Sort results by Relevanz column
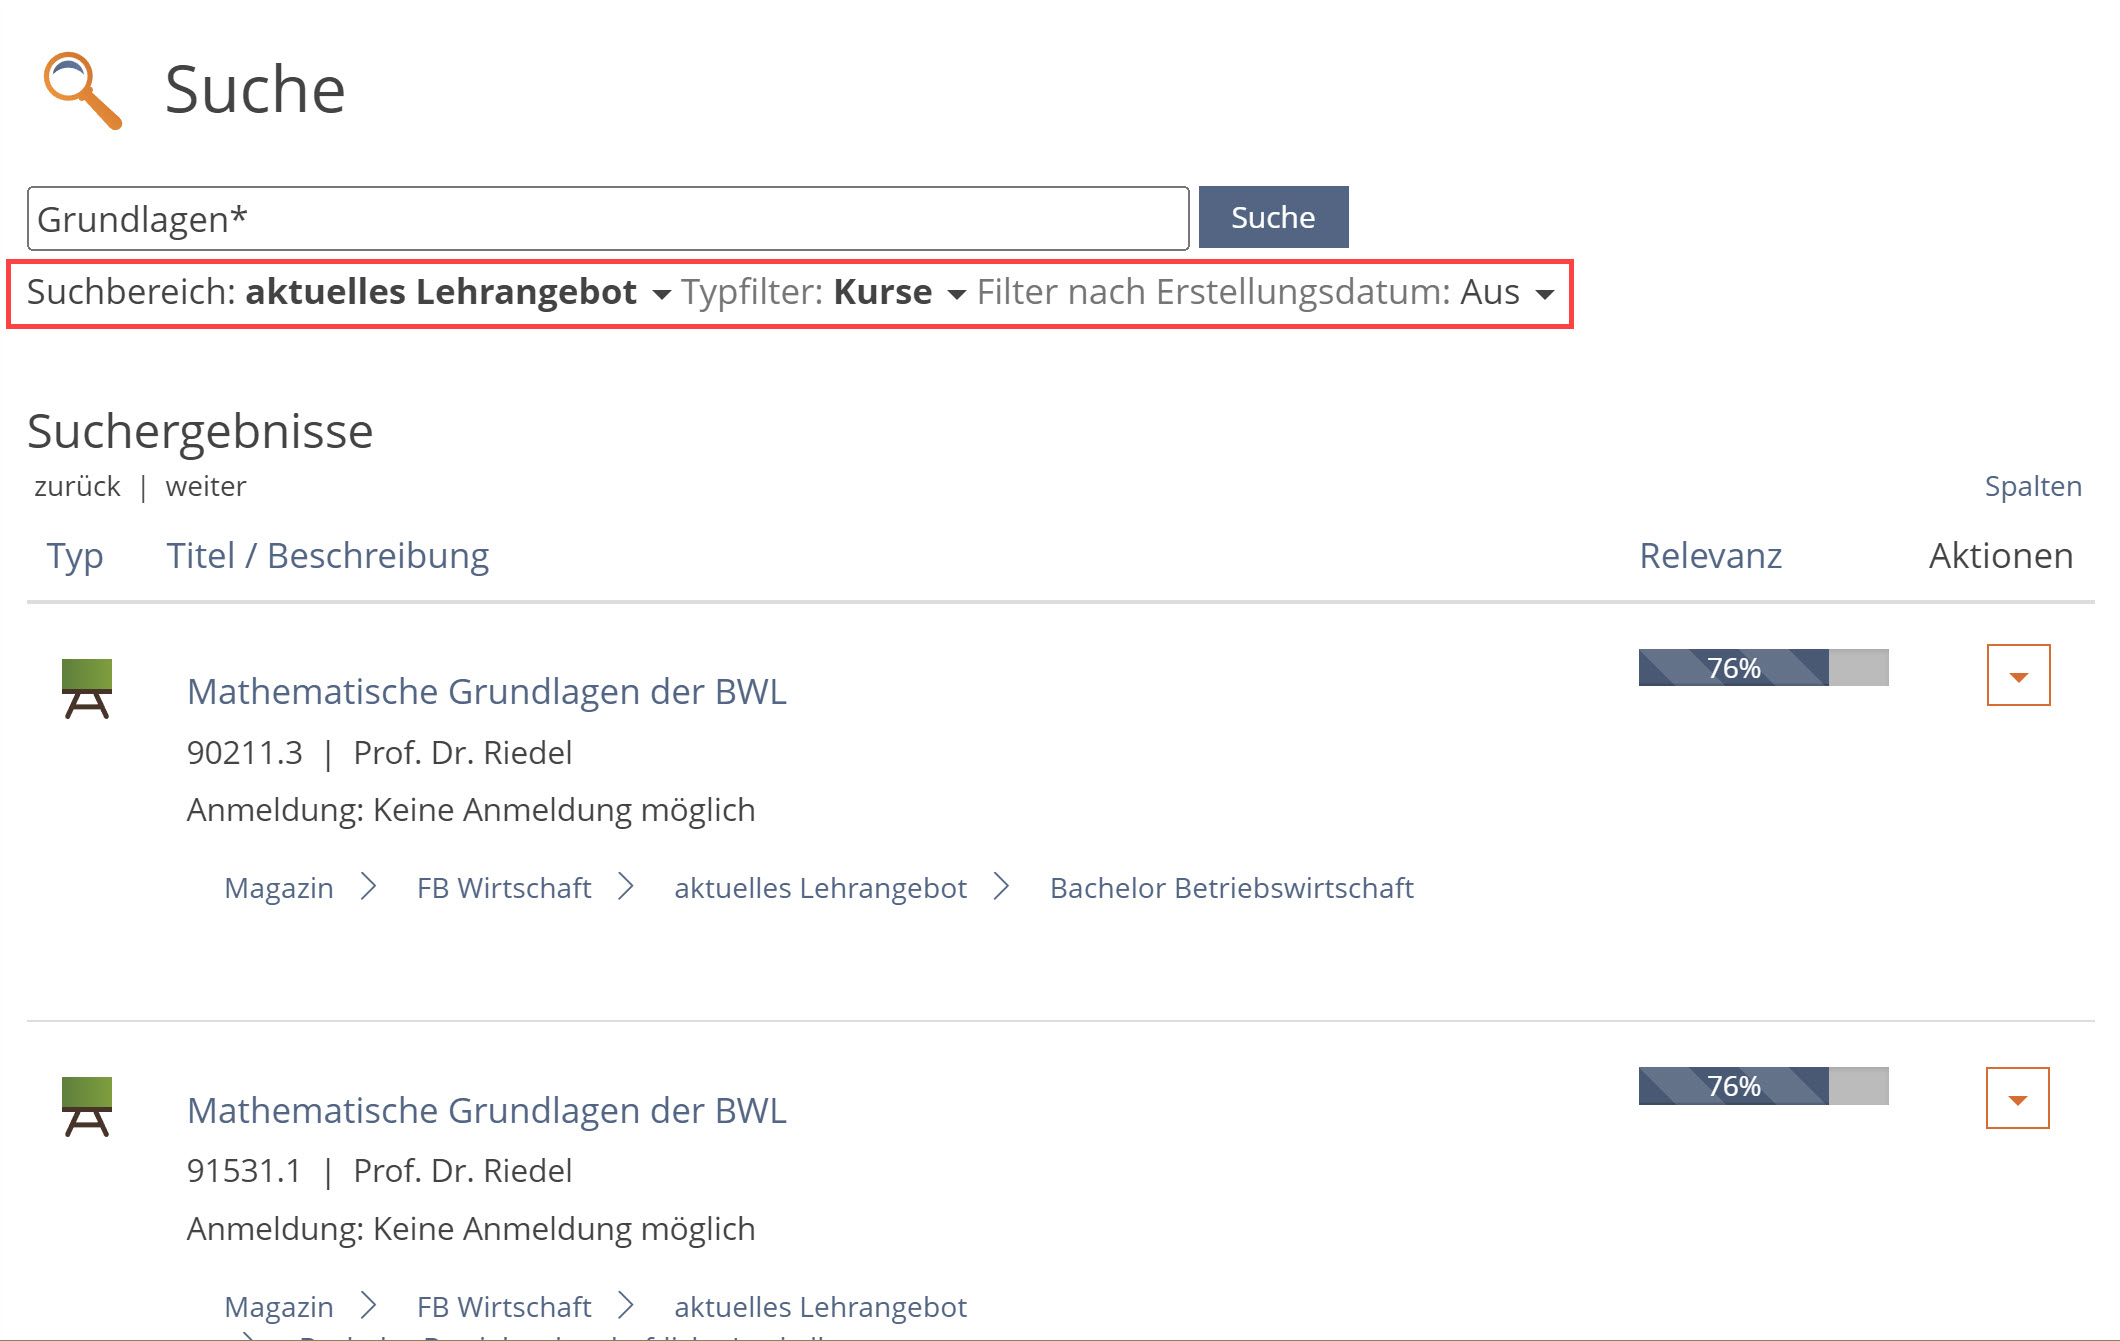Screen dimensions: 2120x1341 pyautogui.click(x=1710, y=556)
